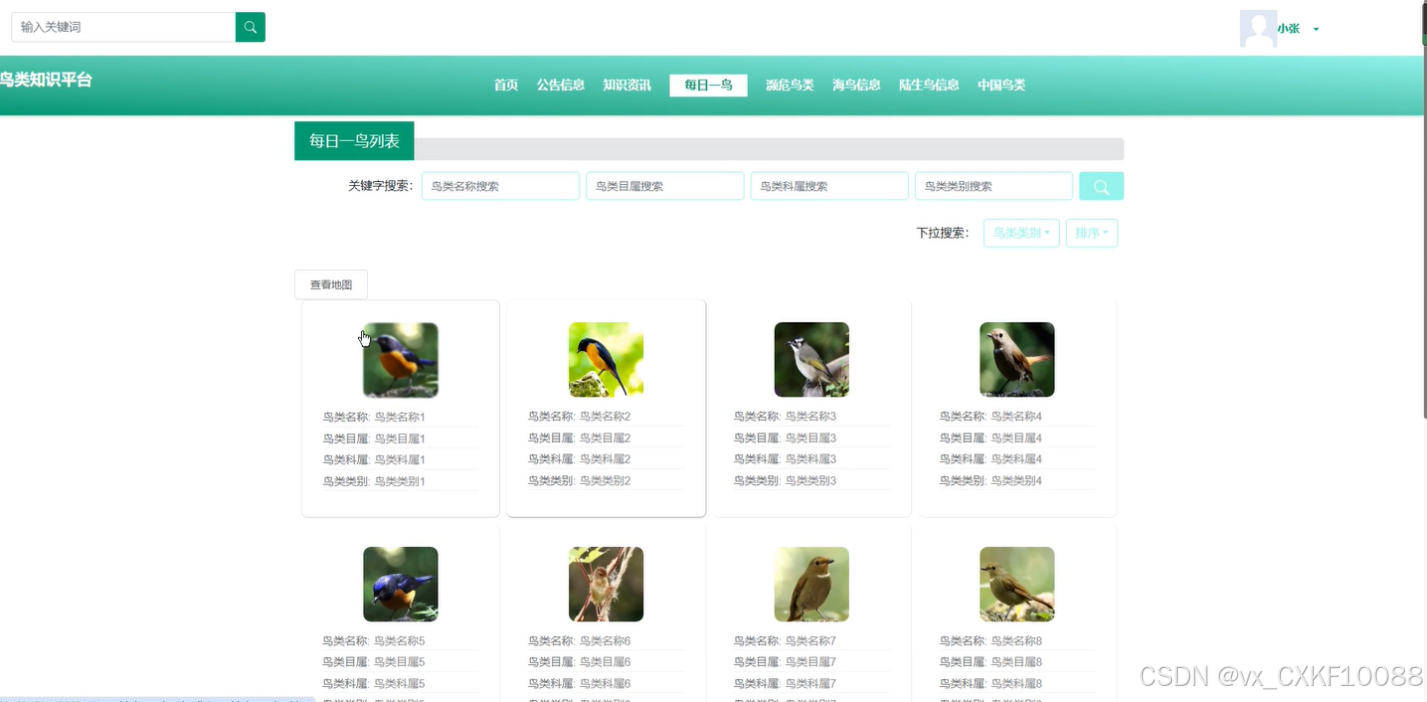Focus the 鸟类类别搜索 input field

994,186
